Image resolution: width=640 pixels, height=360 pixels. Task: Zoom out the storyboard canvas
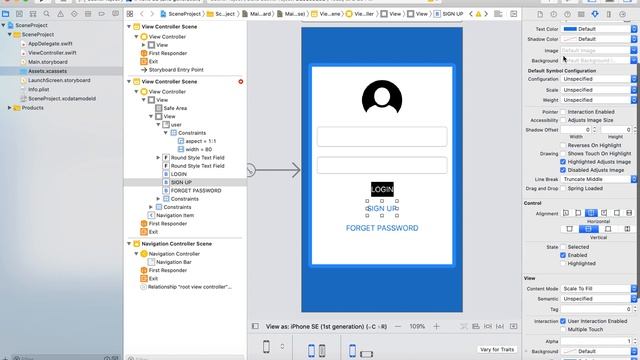[x=398, y=327]
